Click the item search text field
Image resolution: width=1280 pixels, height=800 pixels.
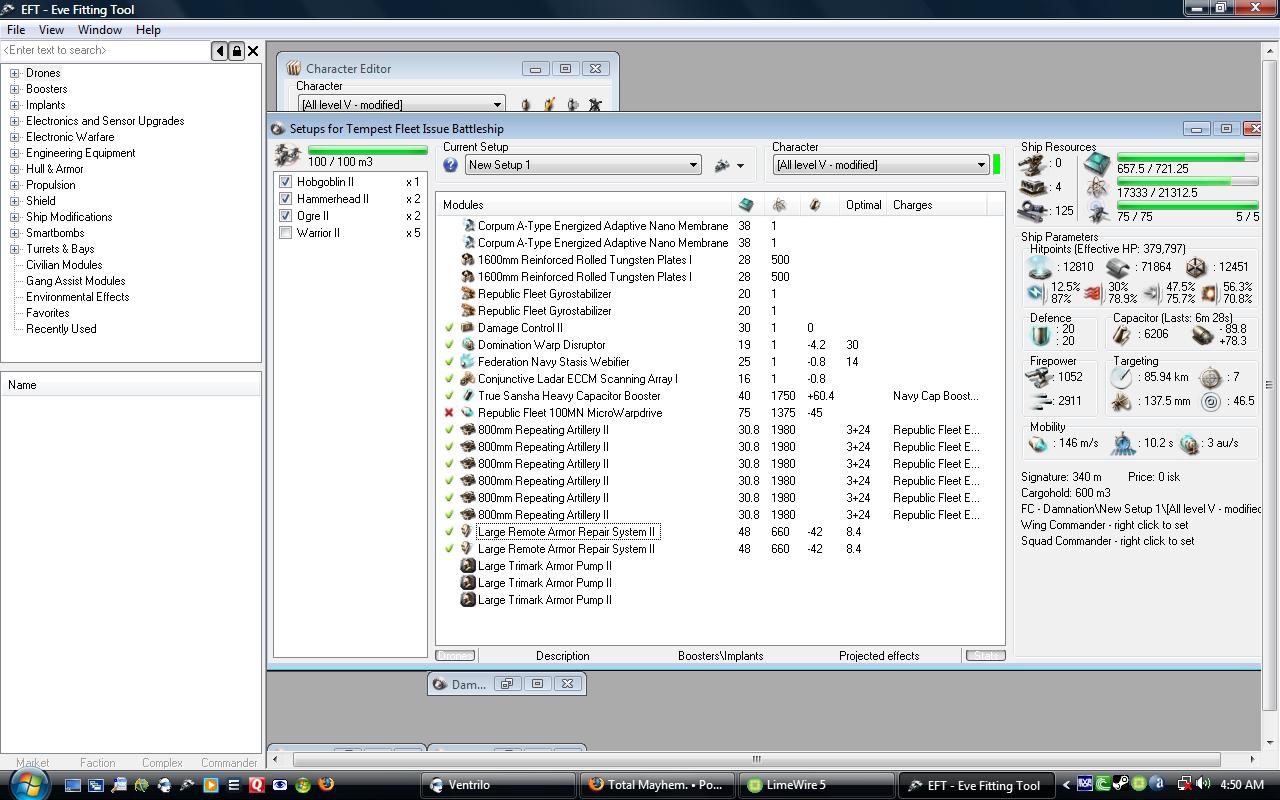(x=105, y=50)
